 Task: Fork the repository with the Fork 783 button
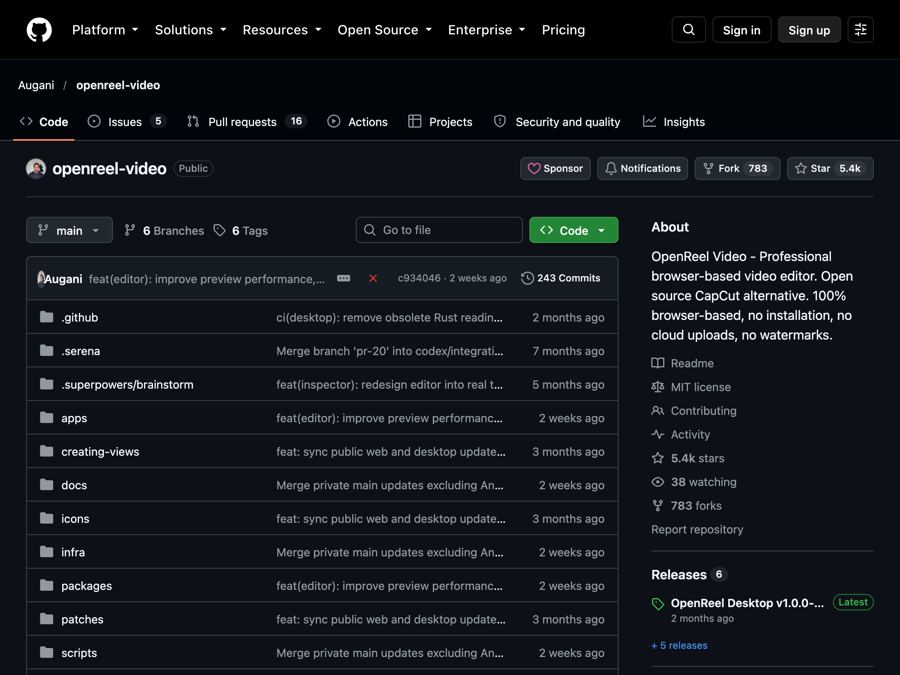(x=737, y=168)
